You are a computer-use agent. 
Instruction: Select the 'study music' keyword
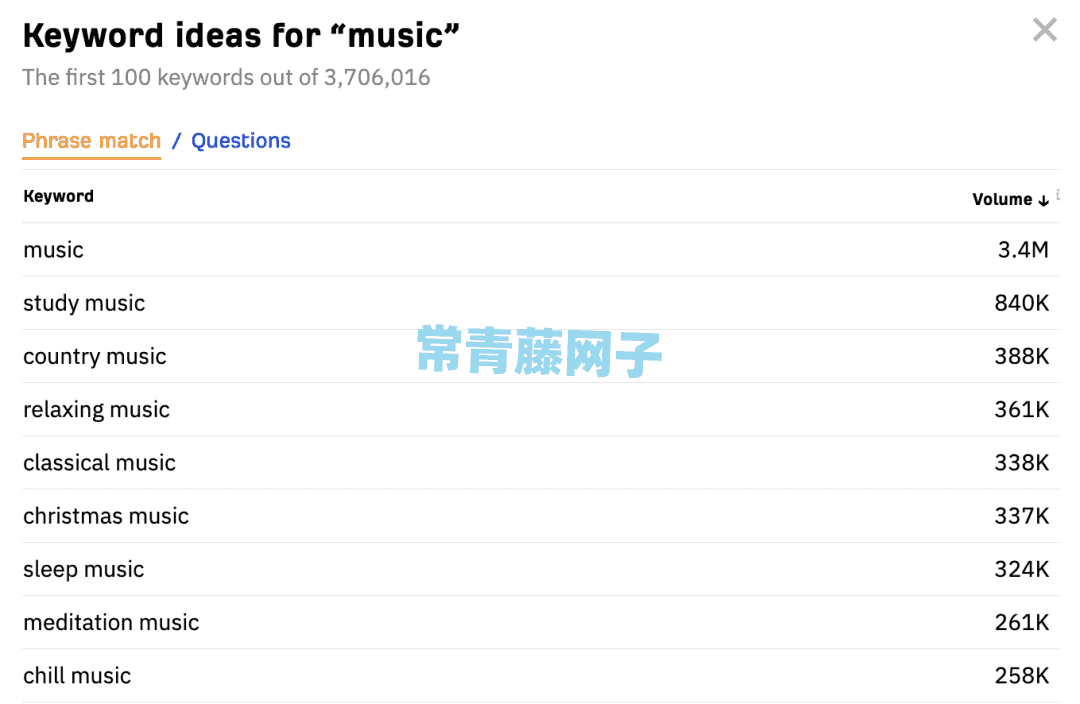pyautogui.click(x=84, y=303)
